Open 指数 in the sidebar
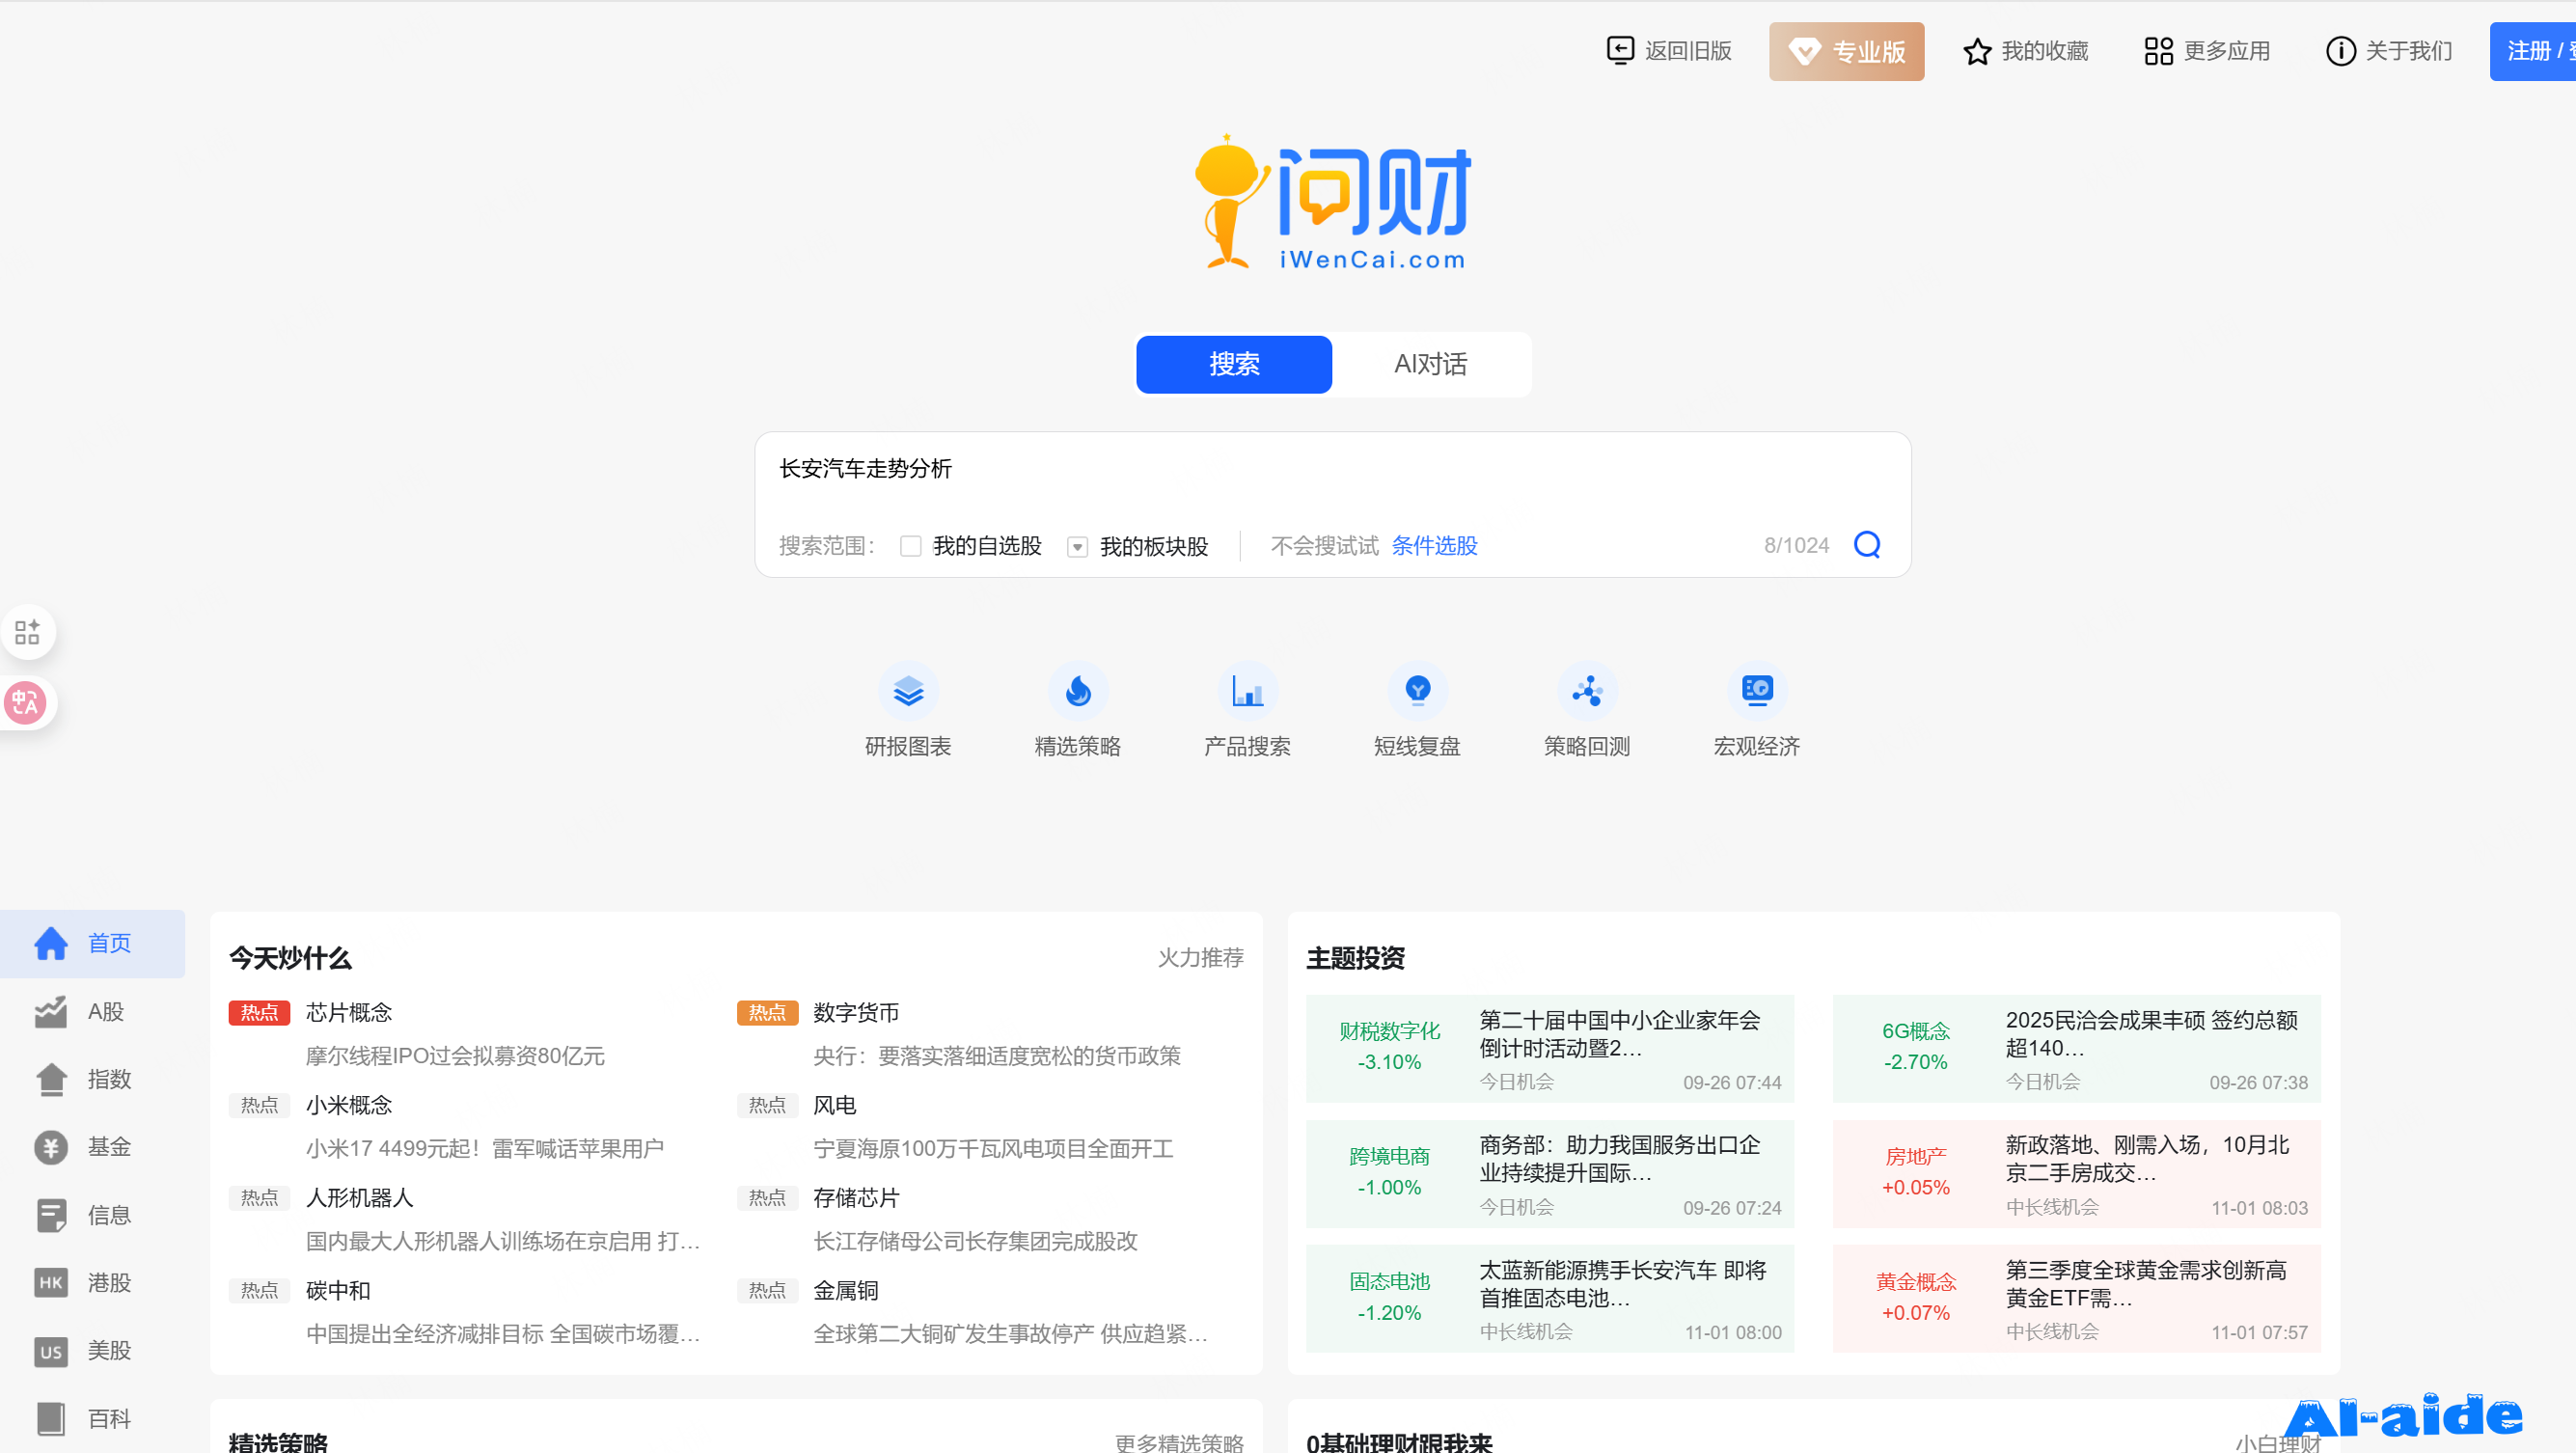Screen dimensions: 2576x1453 (92, 1079)
